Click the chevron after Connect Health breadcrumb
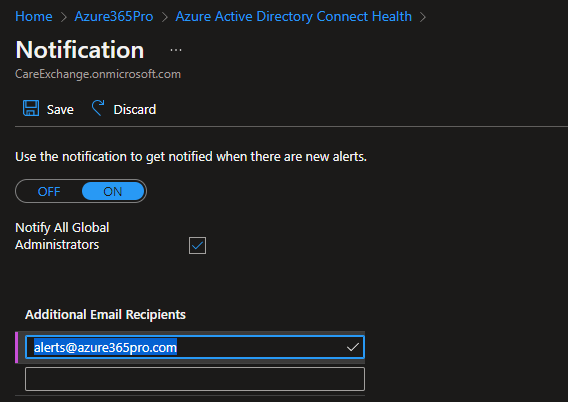Image resolution: width=568 pixels, height=402 pixels. tap(423, 17)
